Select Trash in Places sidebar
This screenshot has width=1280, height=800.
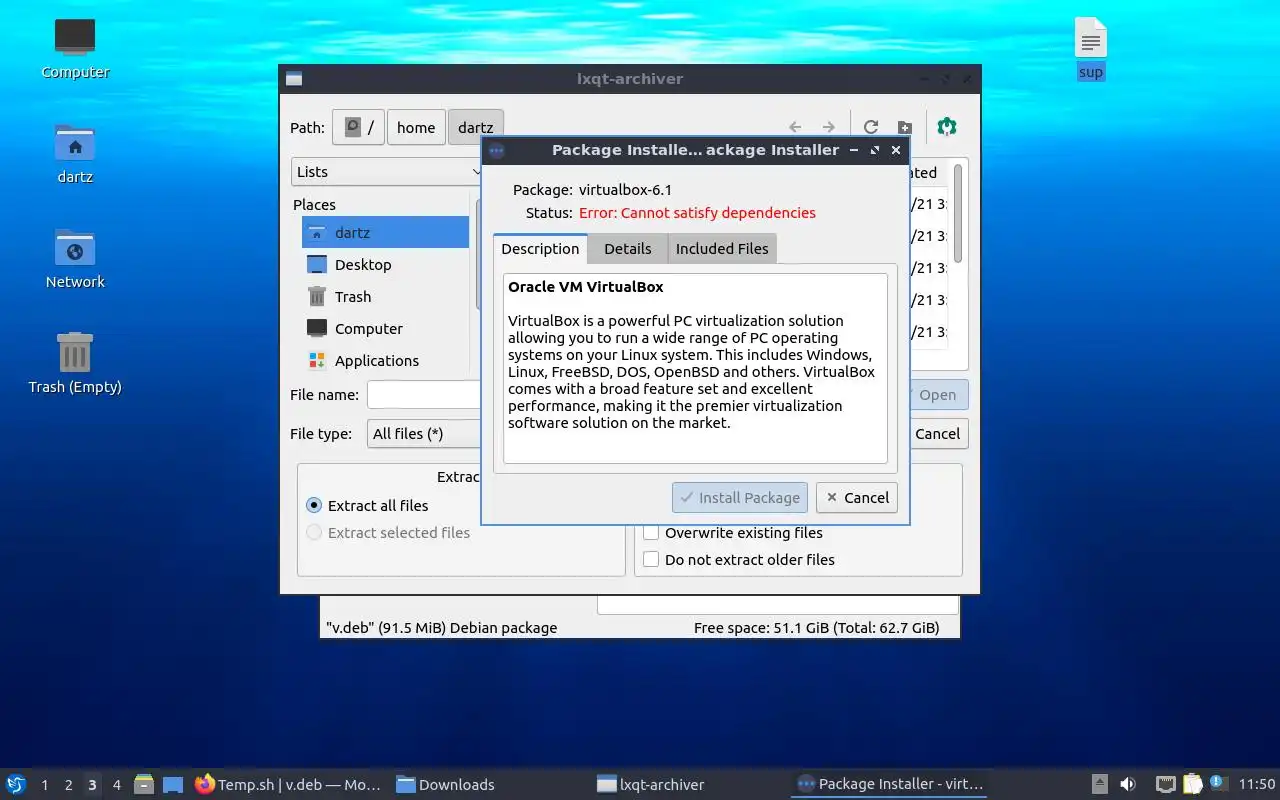tap(385, 297)
